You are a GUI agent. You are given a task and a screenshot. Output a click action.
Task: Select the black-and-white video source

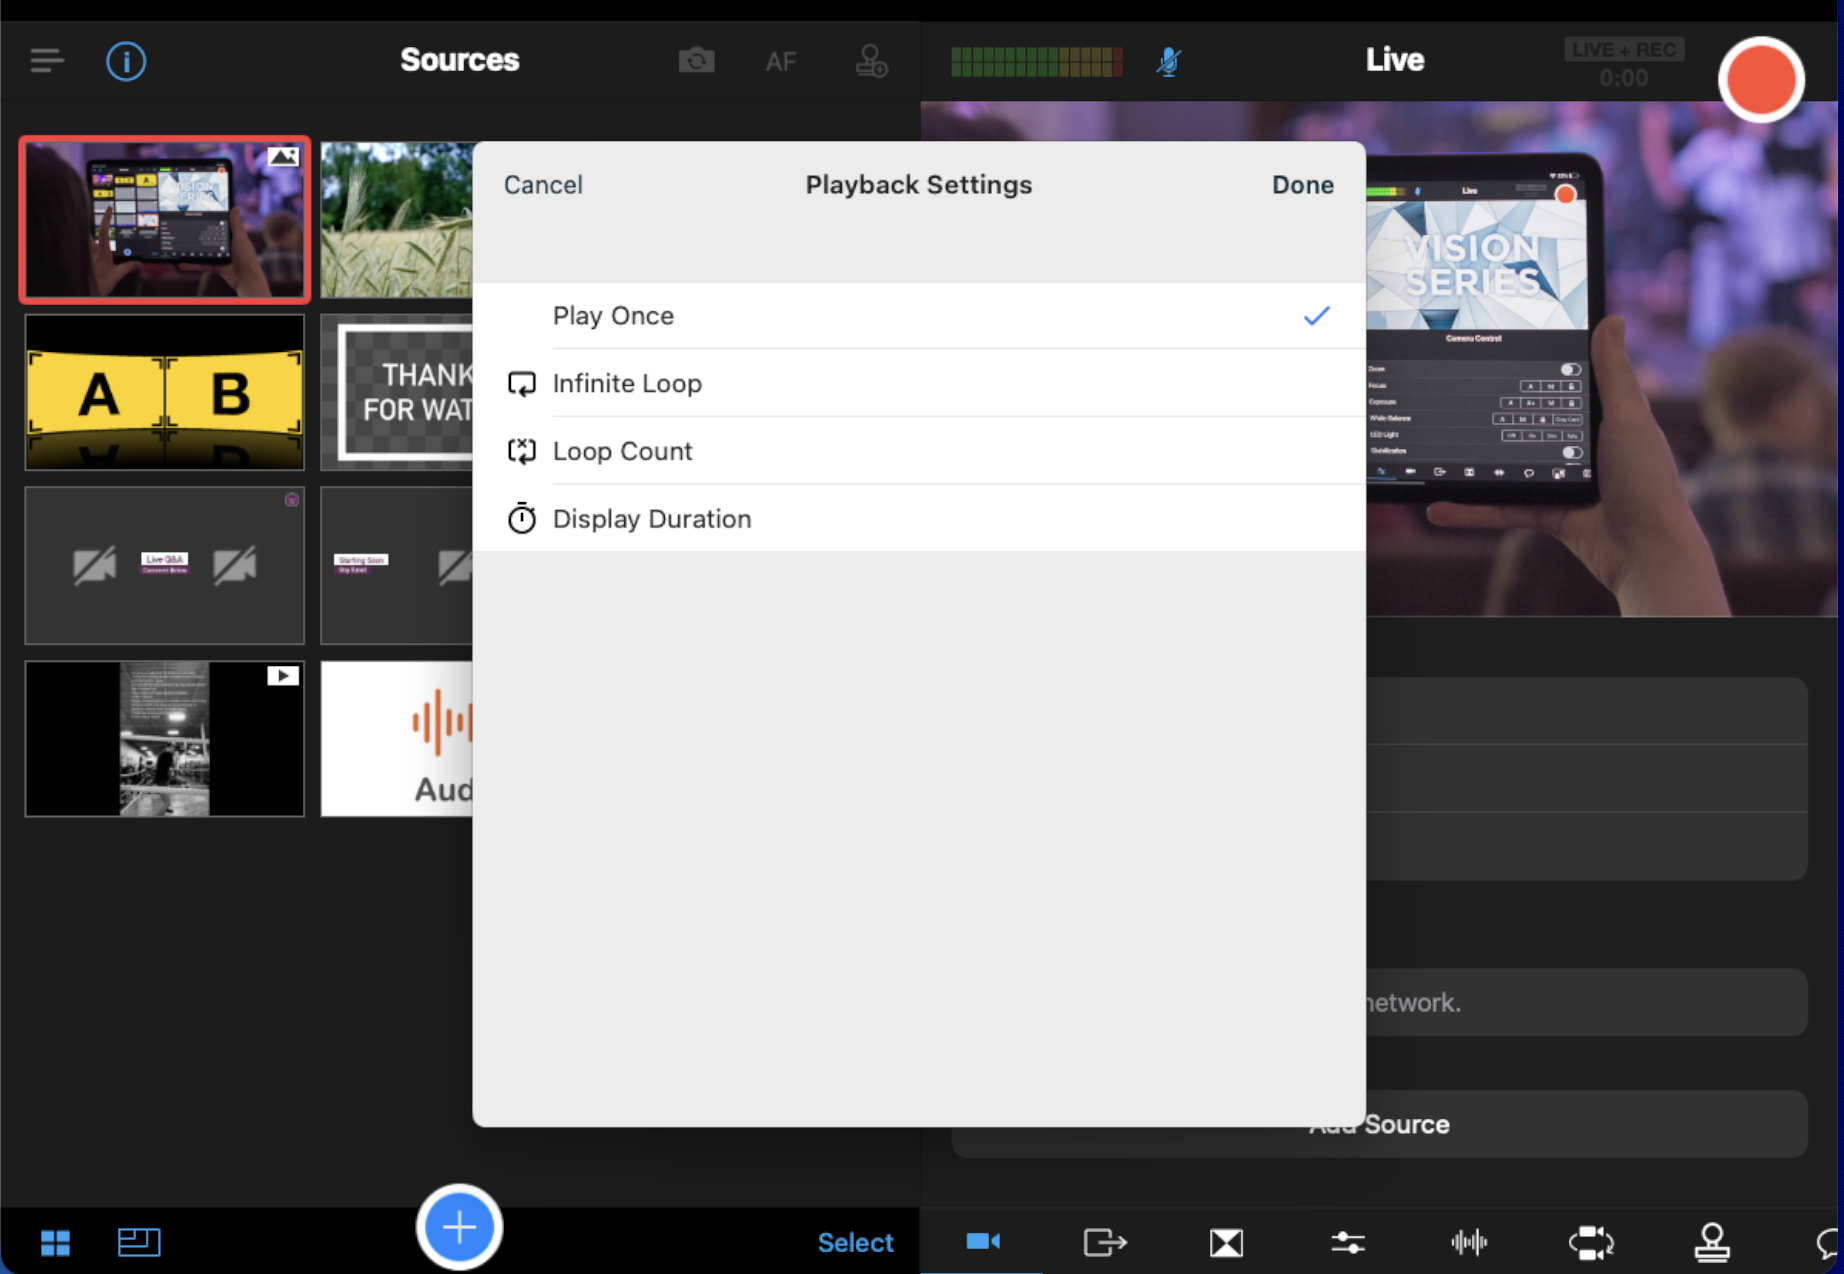click(x=165, y=739)
